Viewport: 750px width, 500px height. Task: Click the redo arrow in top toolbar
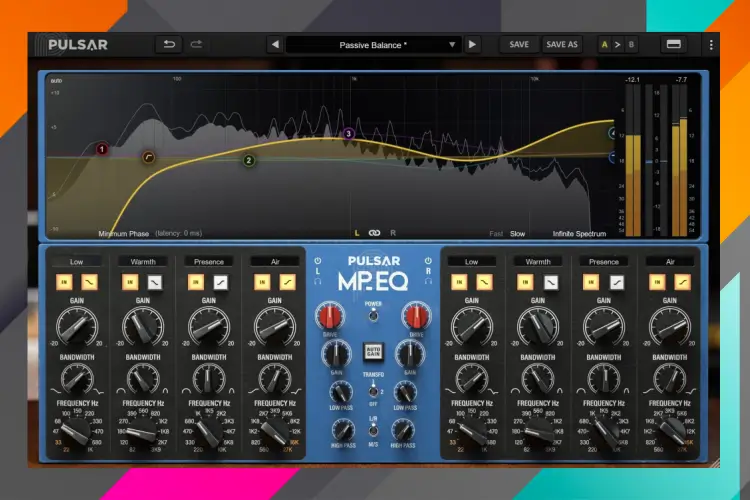click(195, 44)
